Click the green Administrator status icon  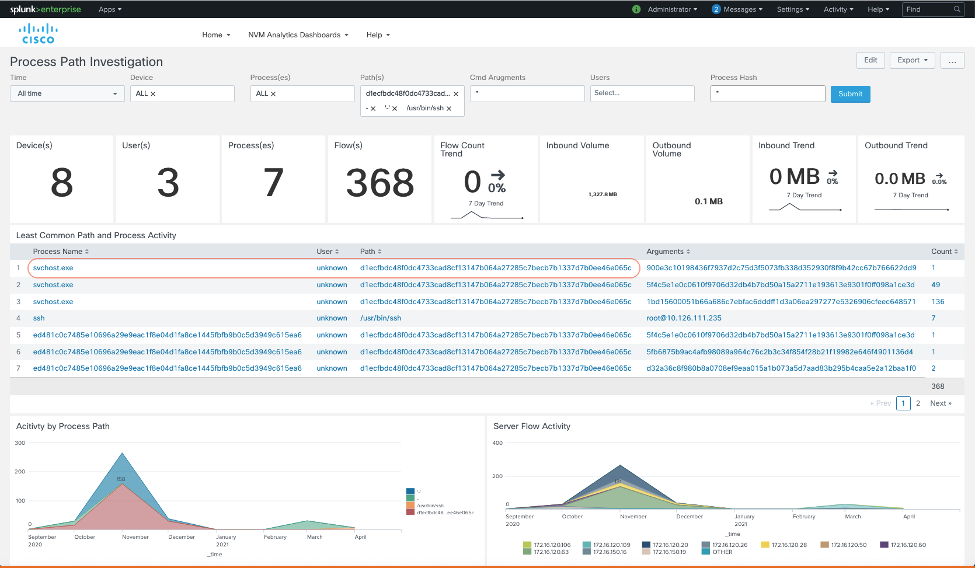[636, 9]
